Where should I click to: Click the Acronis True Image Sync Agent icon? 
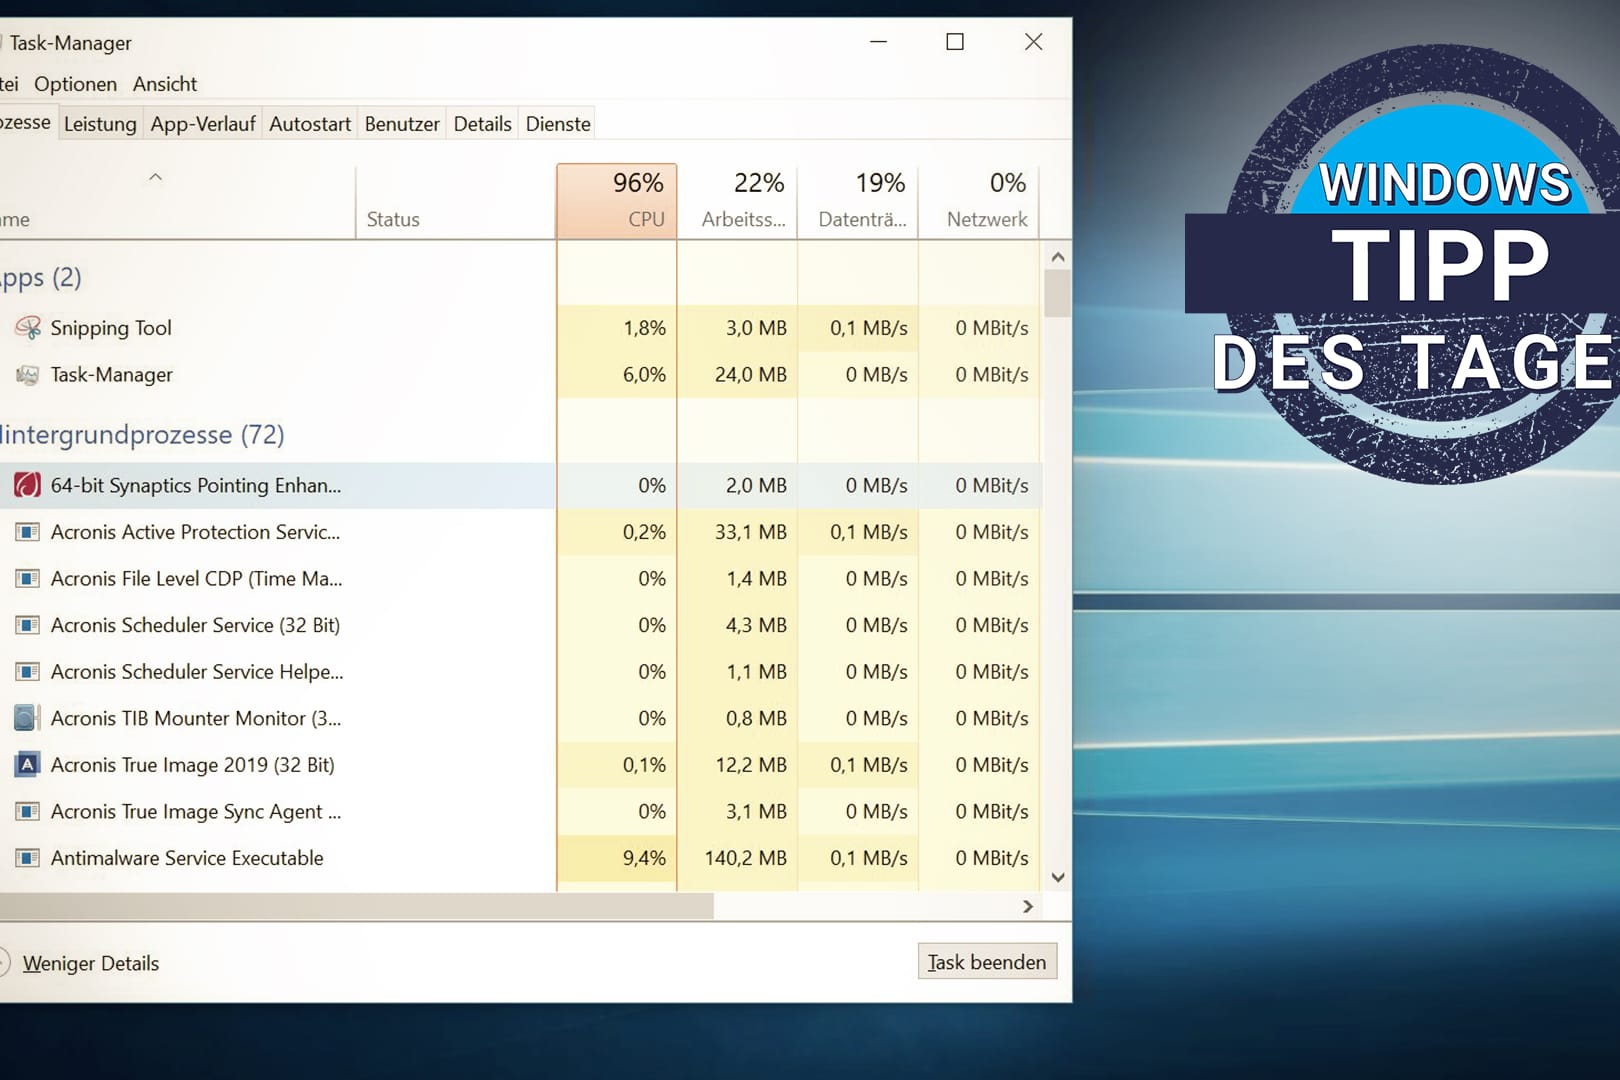[28, 811]
